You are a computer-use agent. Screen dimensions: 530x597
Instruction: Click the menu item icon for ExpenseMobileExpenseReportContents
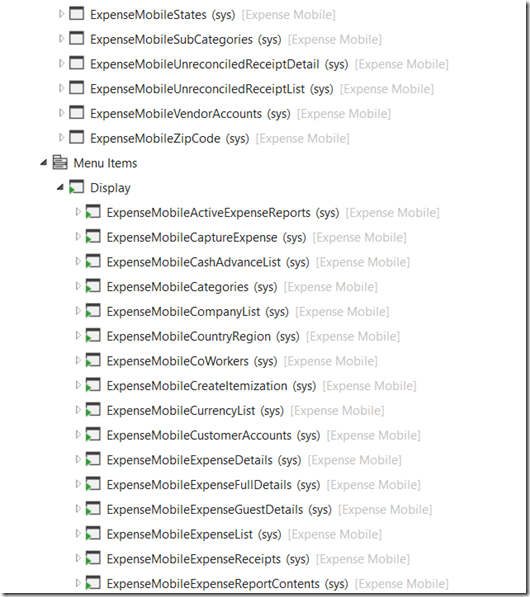coord(93,583)
